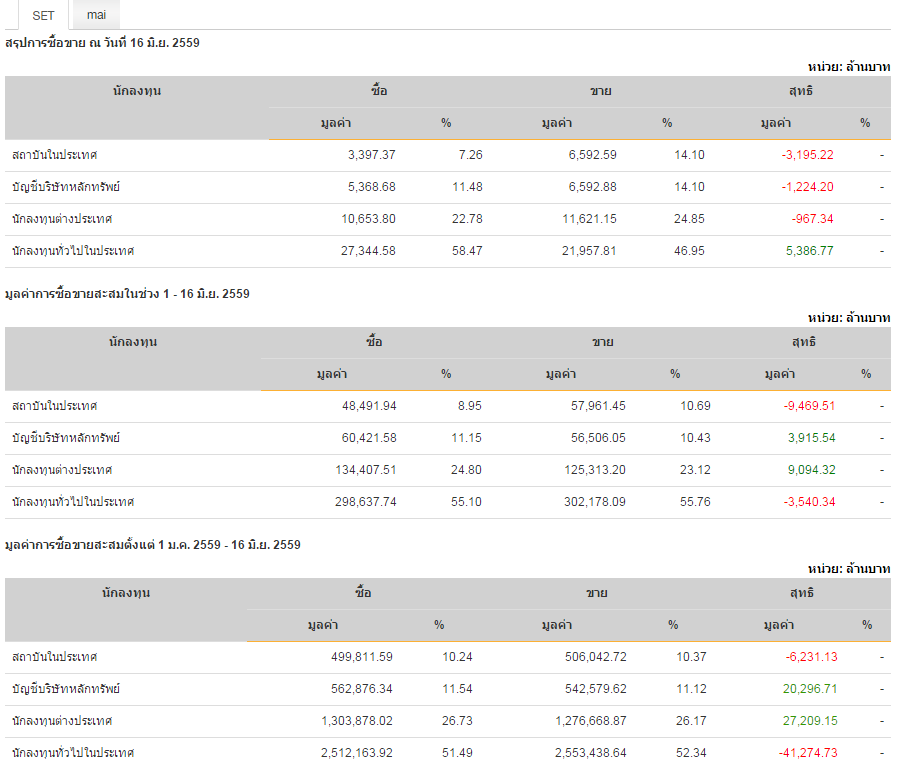Select sell value 11,621.15 for foreign investors

click(588, 219)
